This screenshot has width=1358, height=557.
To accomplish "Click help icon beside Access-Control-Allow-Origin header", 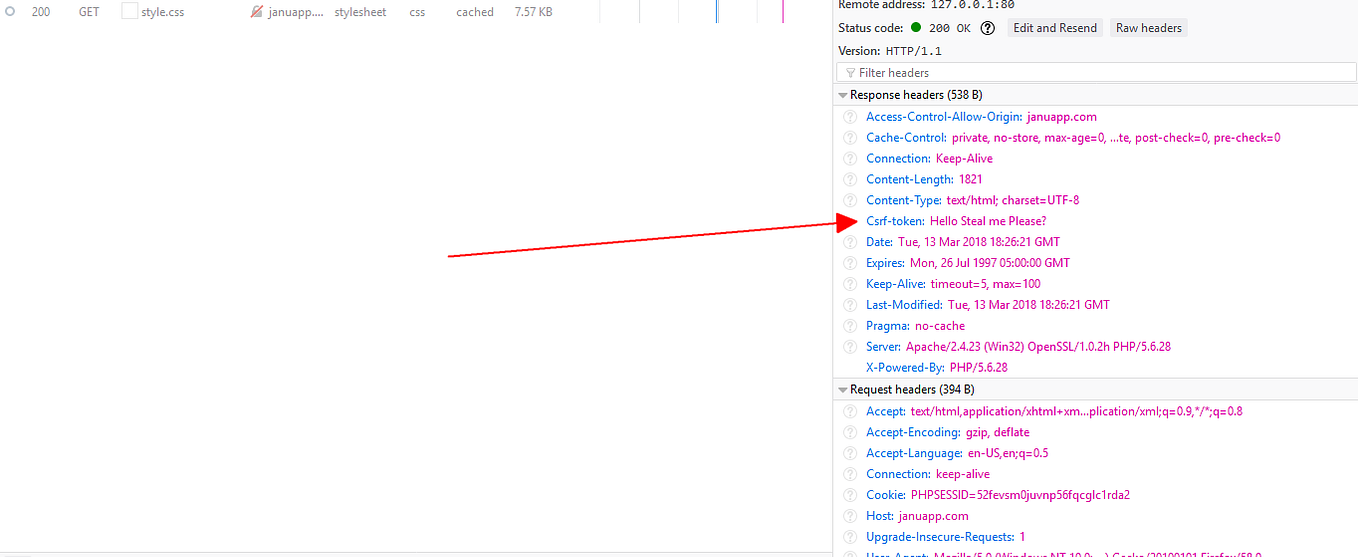I will [850, 117].
